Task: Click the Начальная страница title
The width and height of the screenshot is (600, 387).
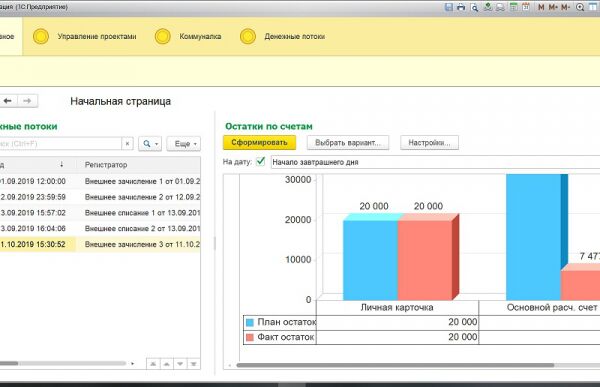Action: [x=121, y=101]
